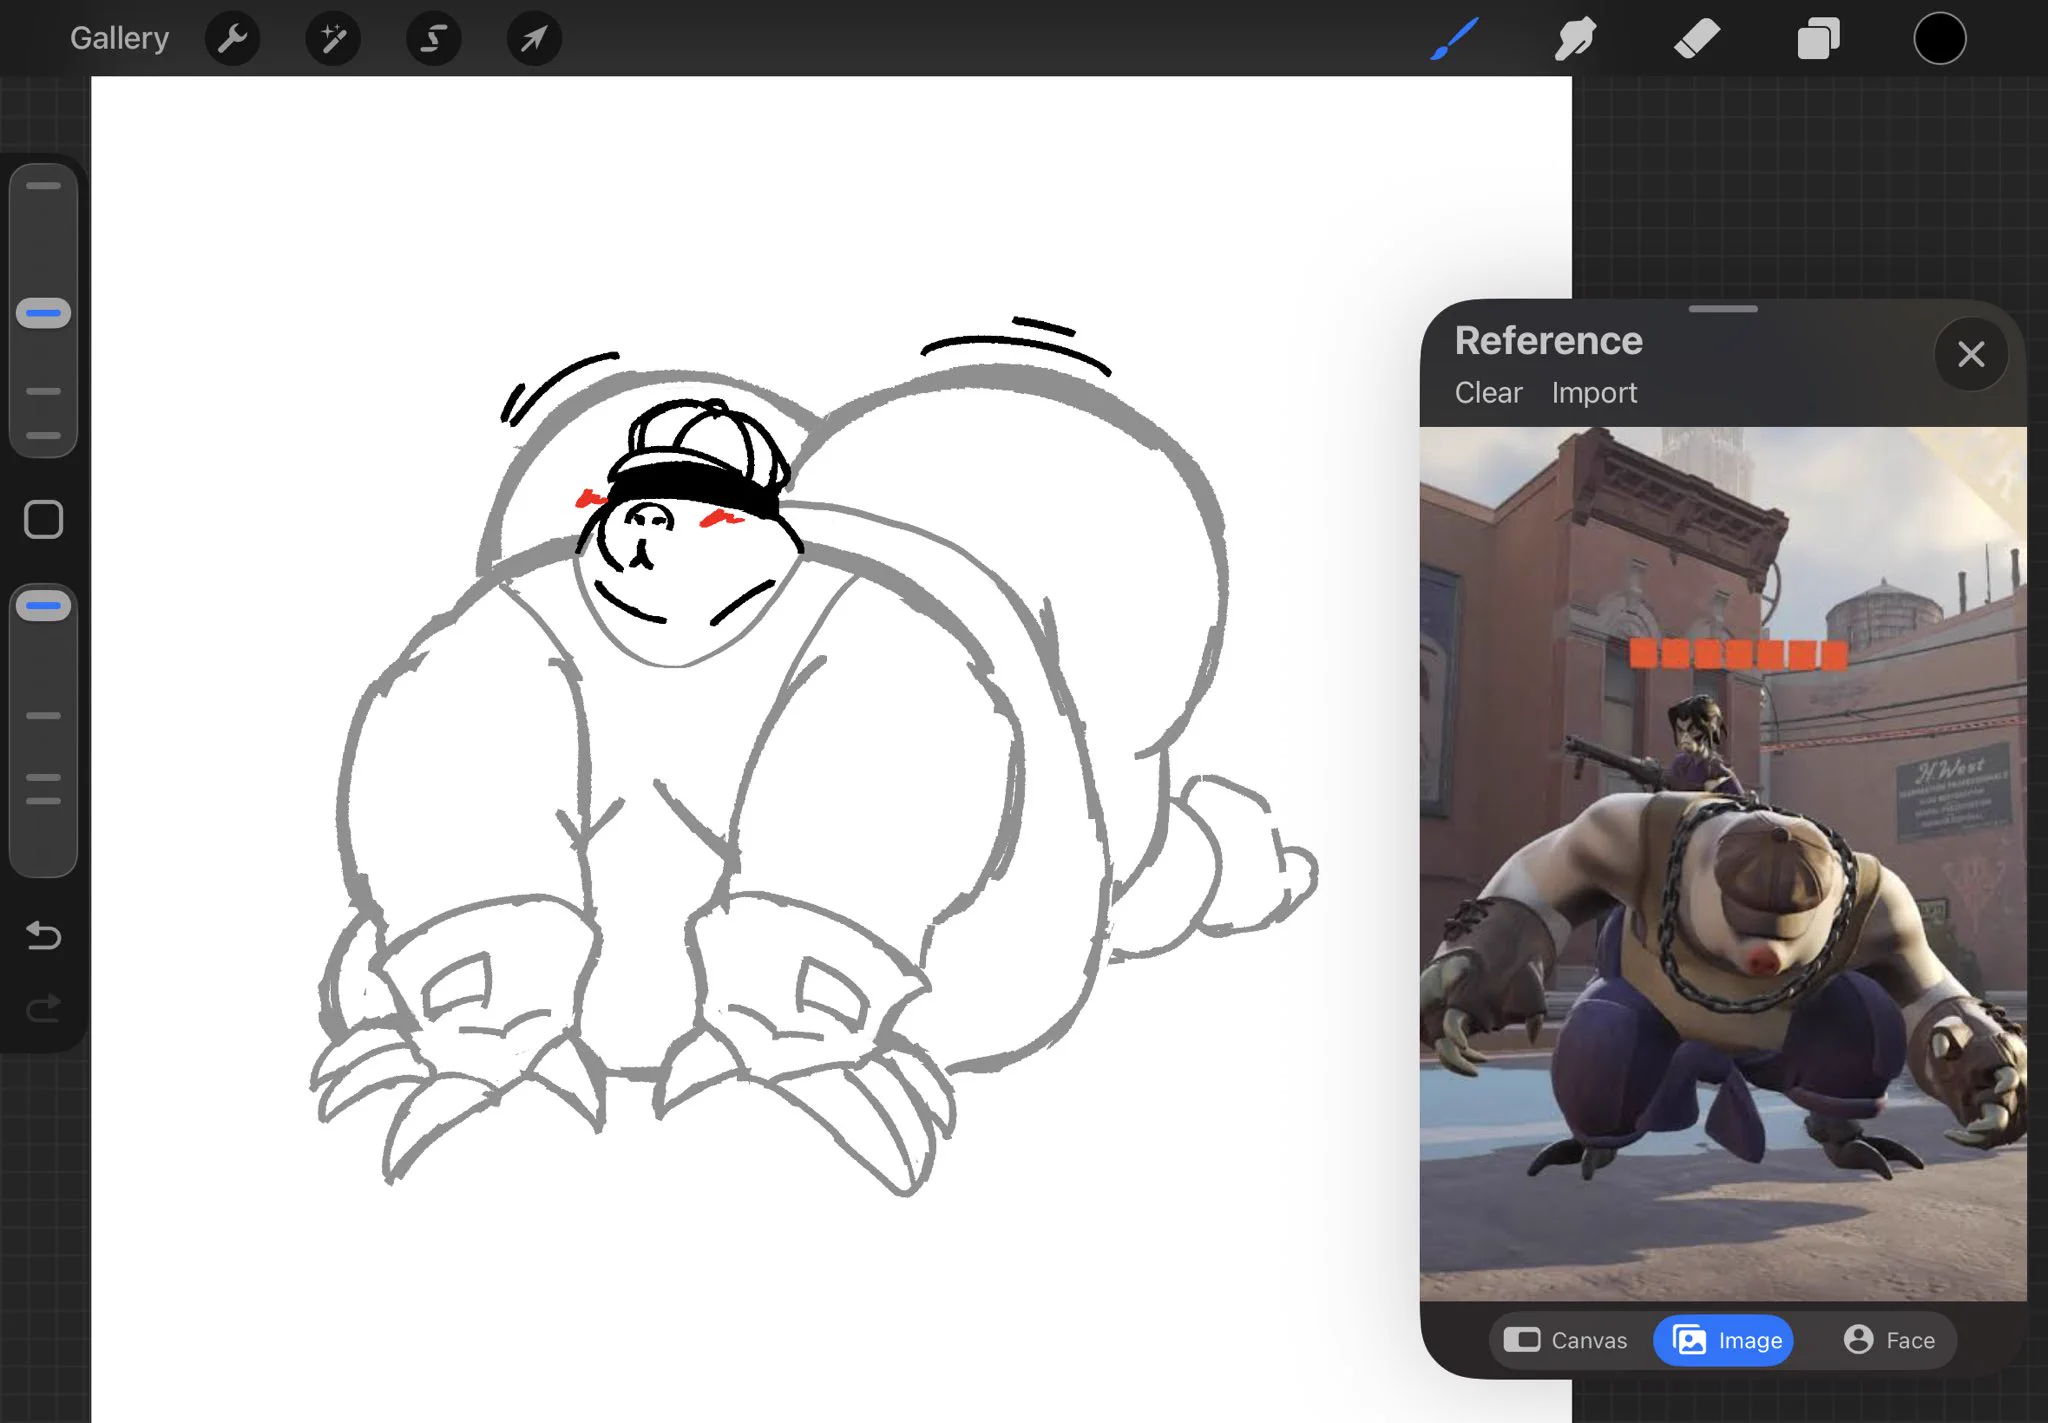Open the Gallery view
Screen dimensions: 2048x1423
pyautogui.click(x=119, y=38)
